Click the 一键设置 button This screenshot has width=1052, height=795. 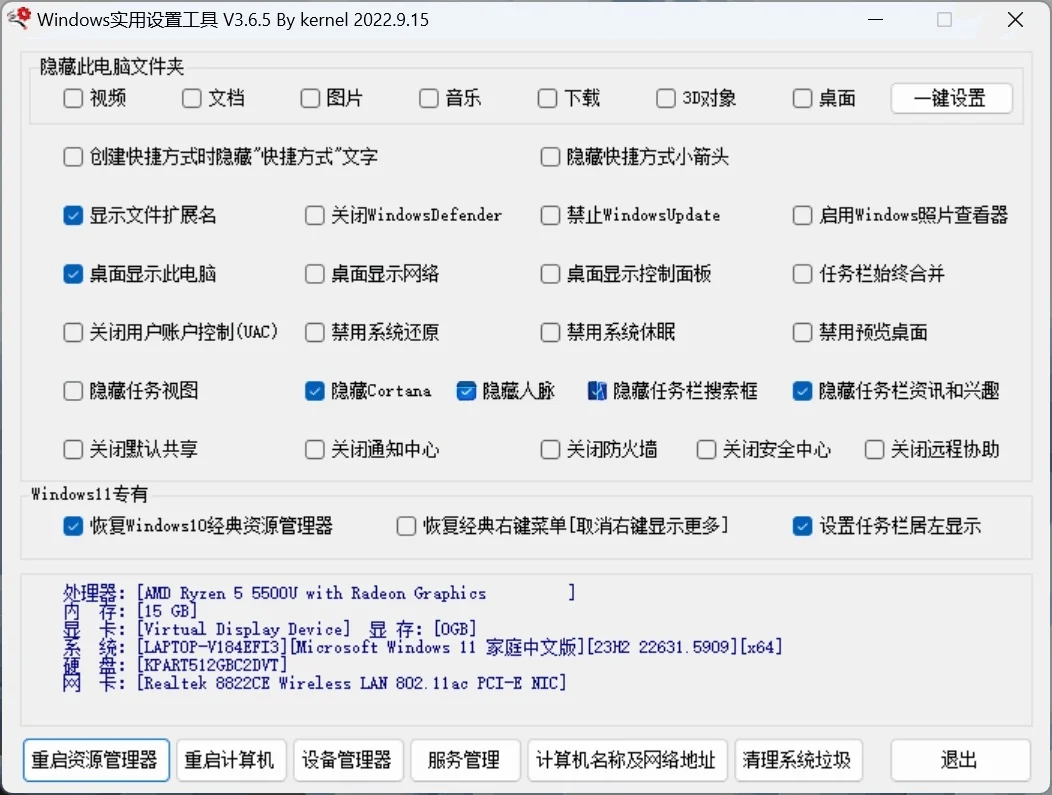[950, 98]
